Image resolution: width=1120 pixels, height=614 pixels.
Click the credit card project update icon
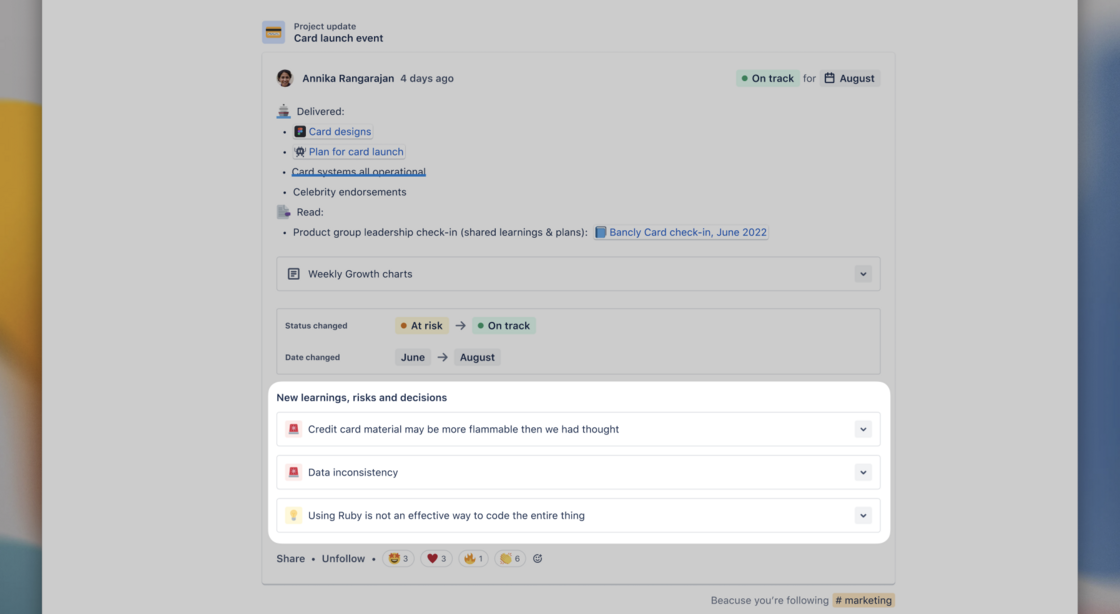tap(272, 31)
